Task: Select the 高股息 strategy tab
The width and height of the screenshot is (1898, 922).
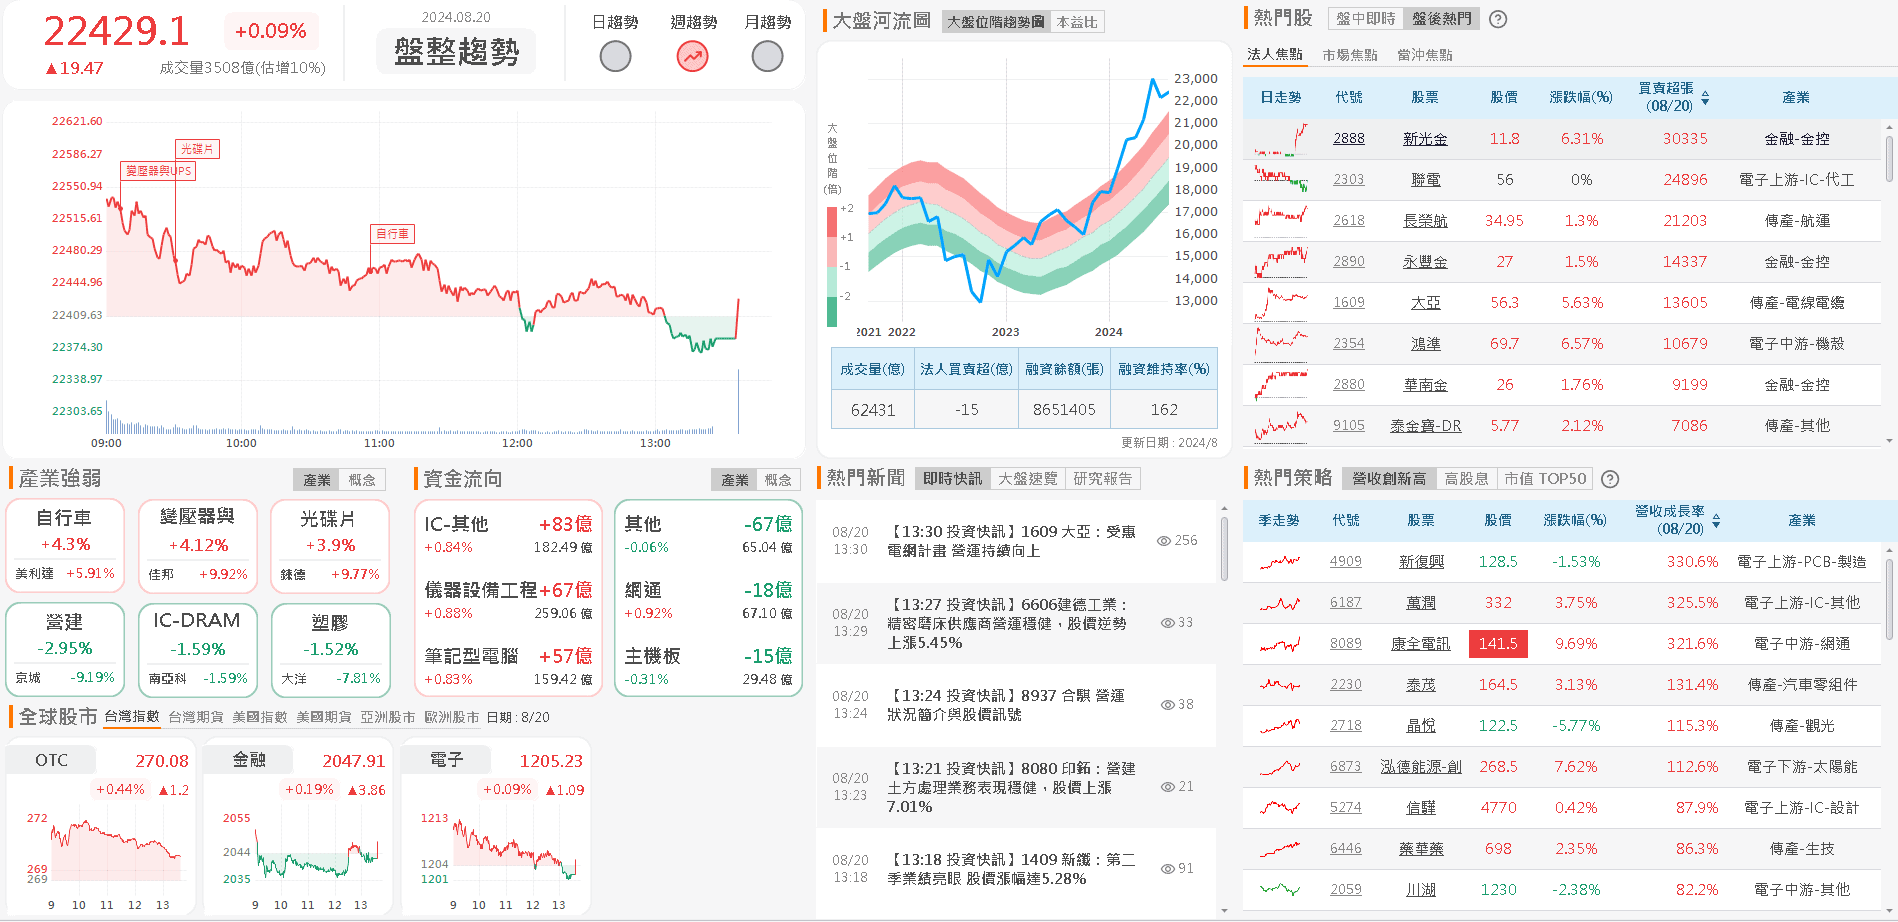Action: pos(1466,479)
